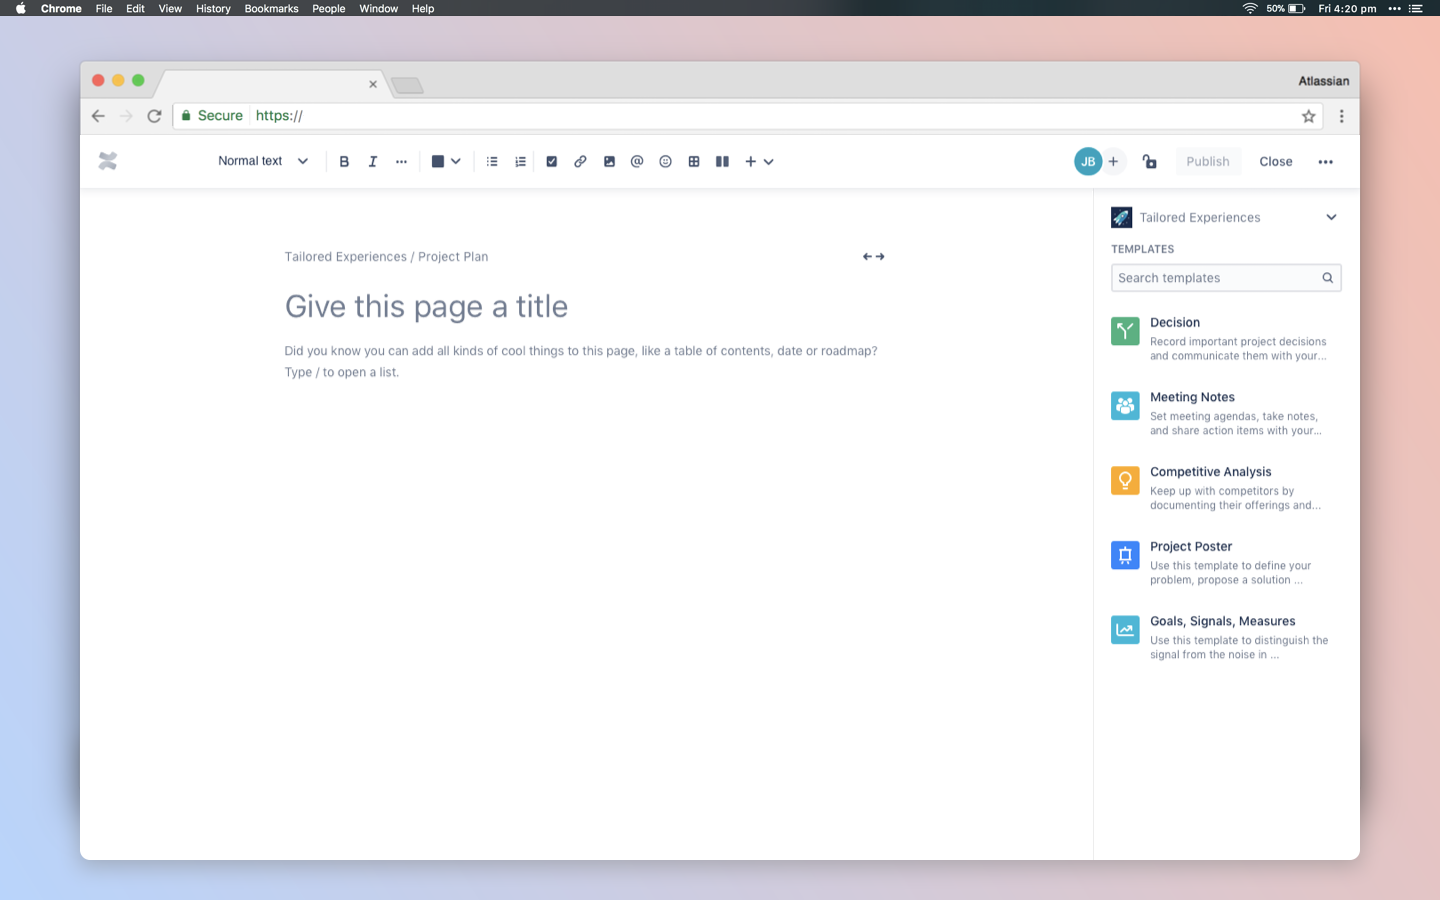Reload the browser page

tap(154, 116)
